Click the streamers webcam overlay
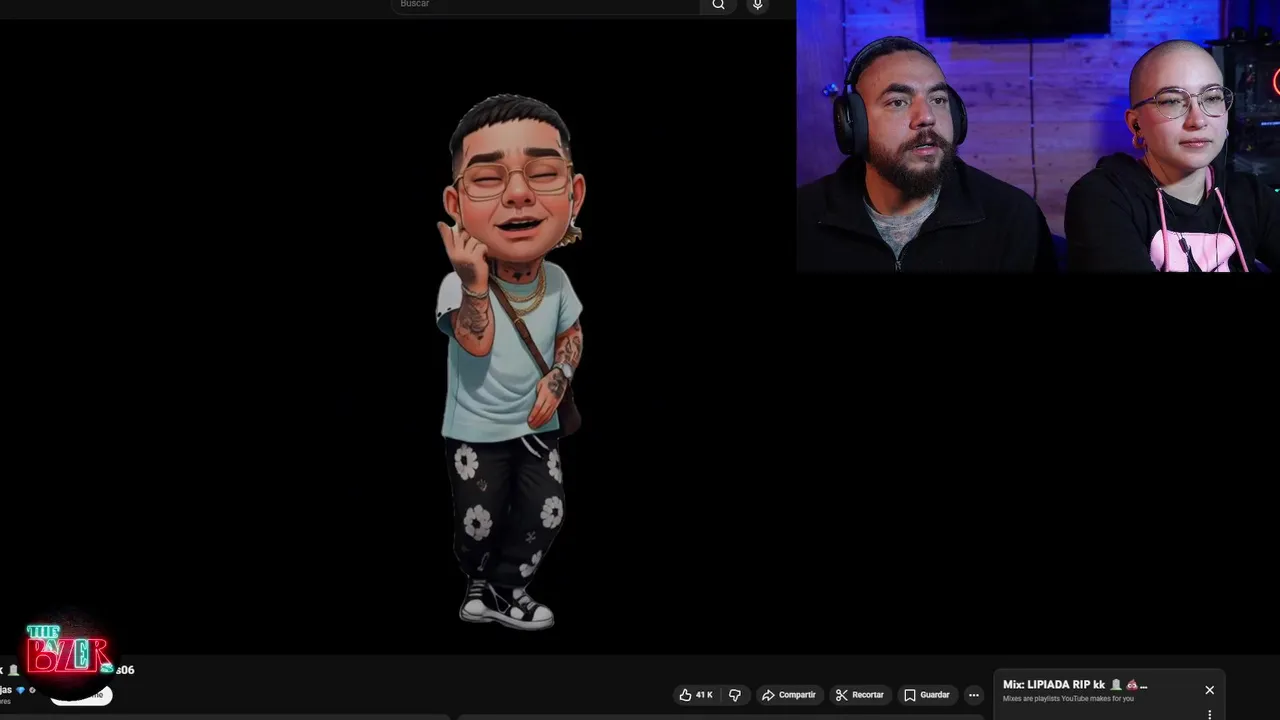This screenshot has height=720, width=1280. coord(1038,136)
